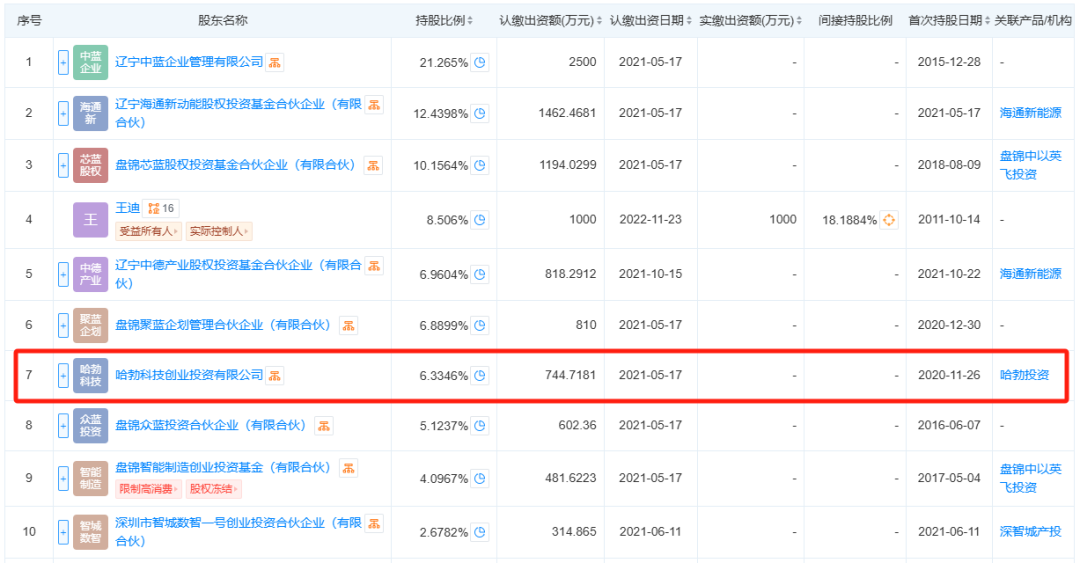This screenshot has height=563, width=1080.
Task: Expand row 9 盘锦智能制造 shareholder details
Action: pyautogui.click(x=63, y=478)
